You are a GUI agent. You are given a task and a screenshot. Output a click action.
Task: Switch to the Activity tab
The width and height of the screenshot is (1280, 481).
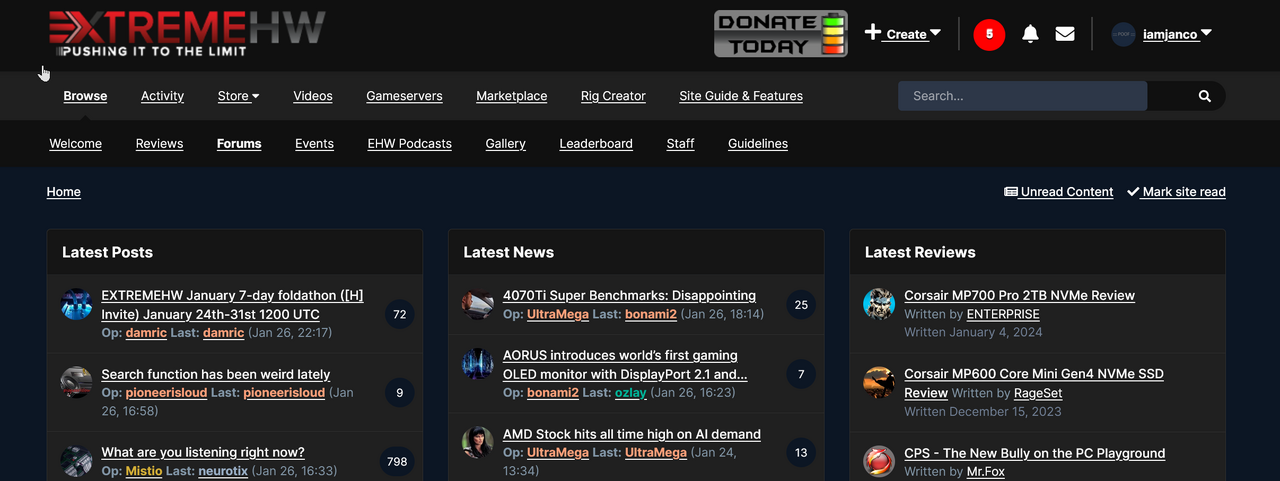coord(162,96)
